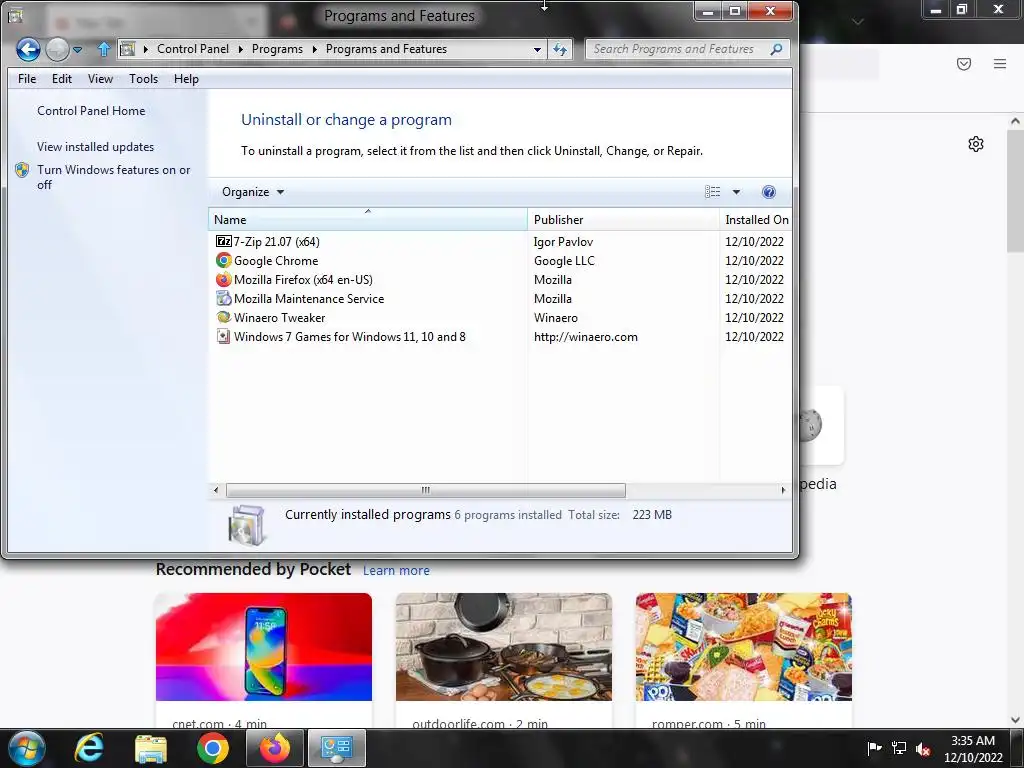Expand the arrow after Control Panel breadcrumb
1024x768 pixels.
click(240, 49)
